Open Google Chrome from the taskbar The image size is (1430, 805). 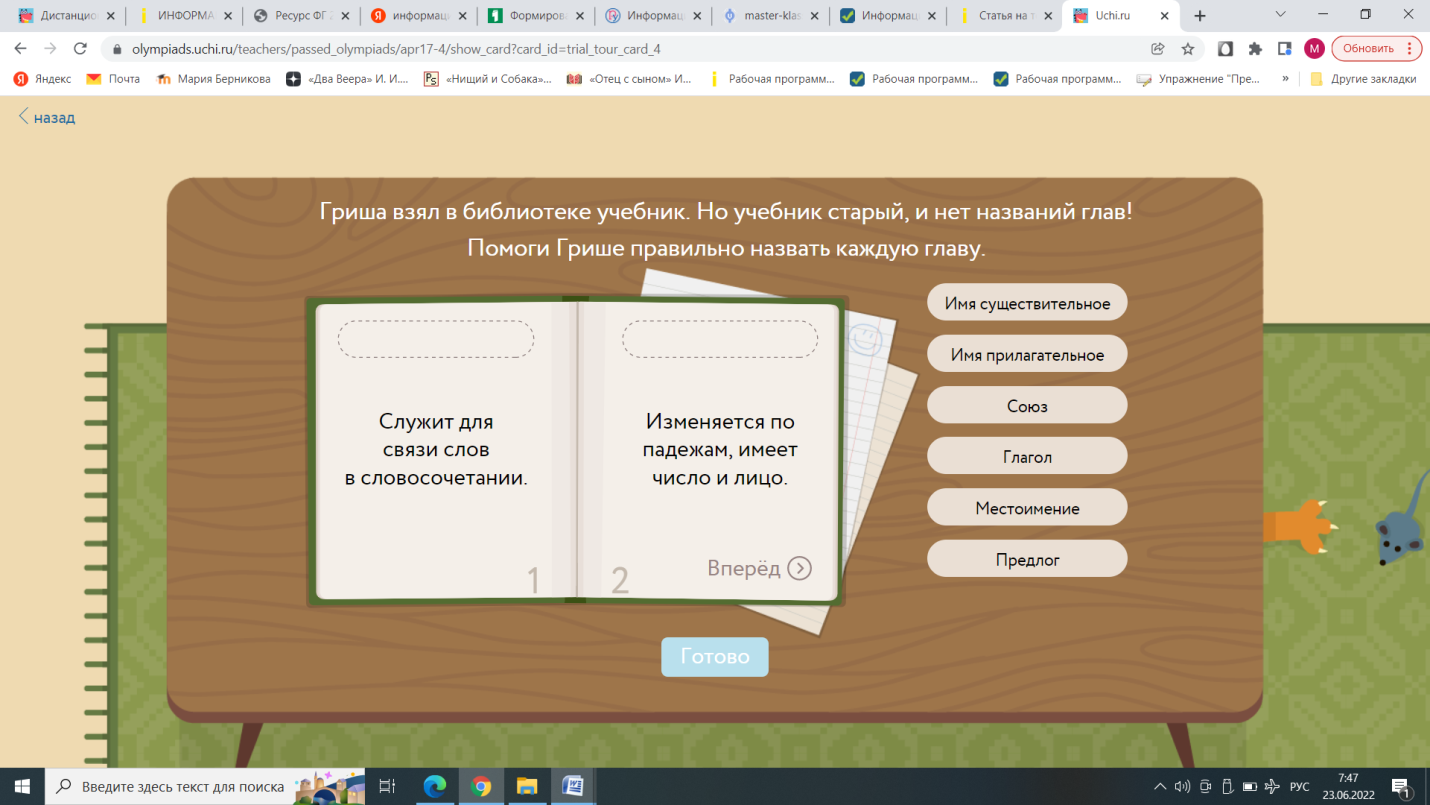pyautogui.click(x=481, y=786)
